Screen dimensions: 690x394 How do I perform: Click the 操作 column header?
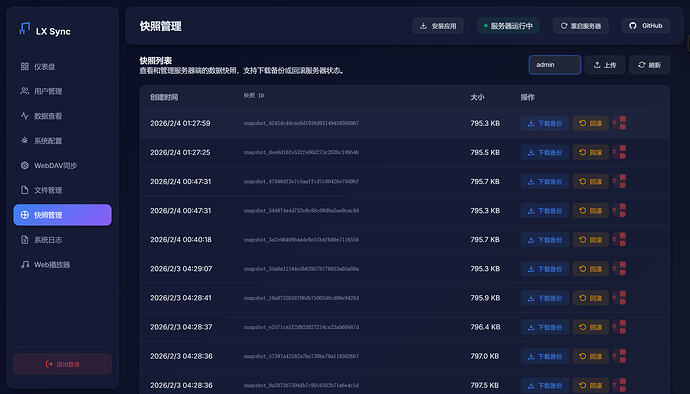click(527, 97)
